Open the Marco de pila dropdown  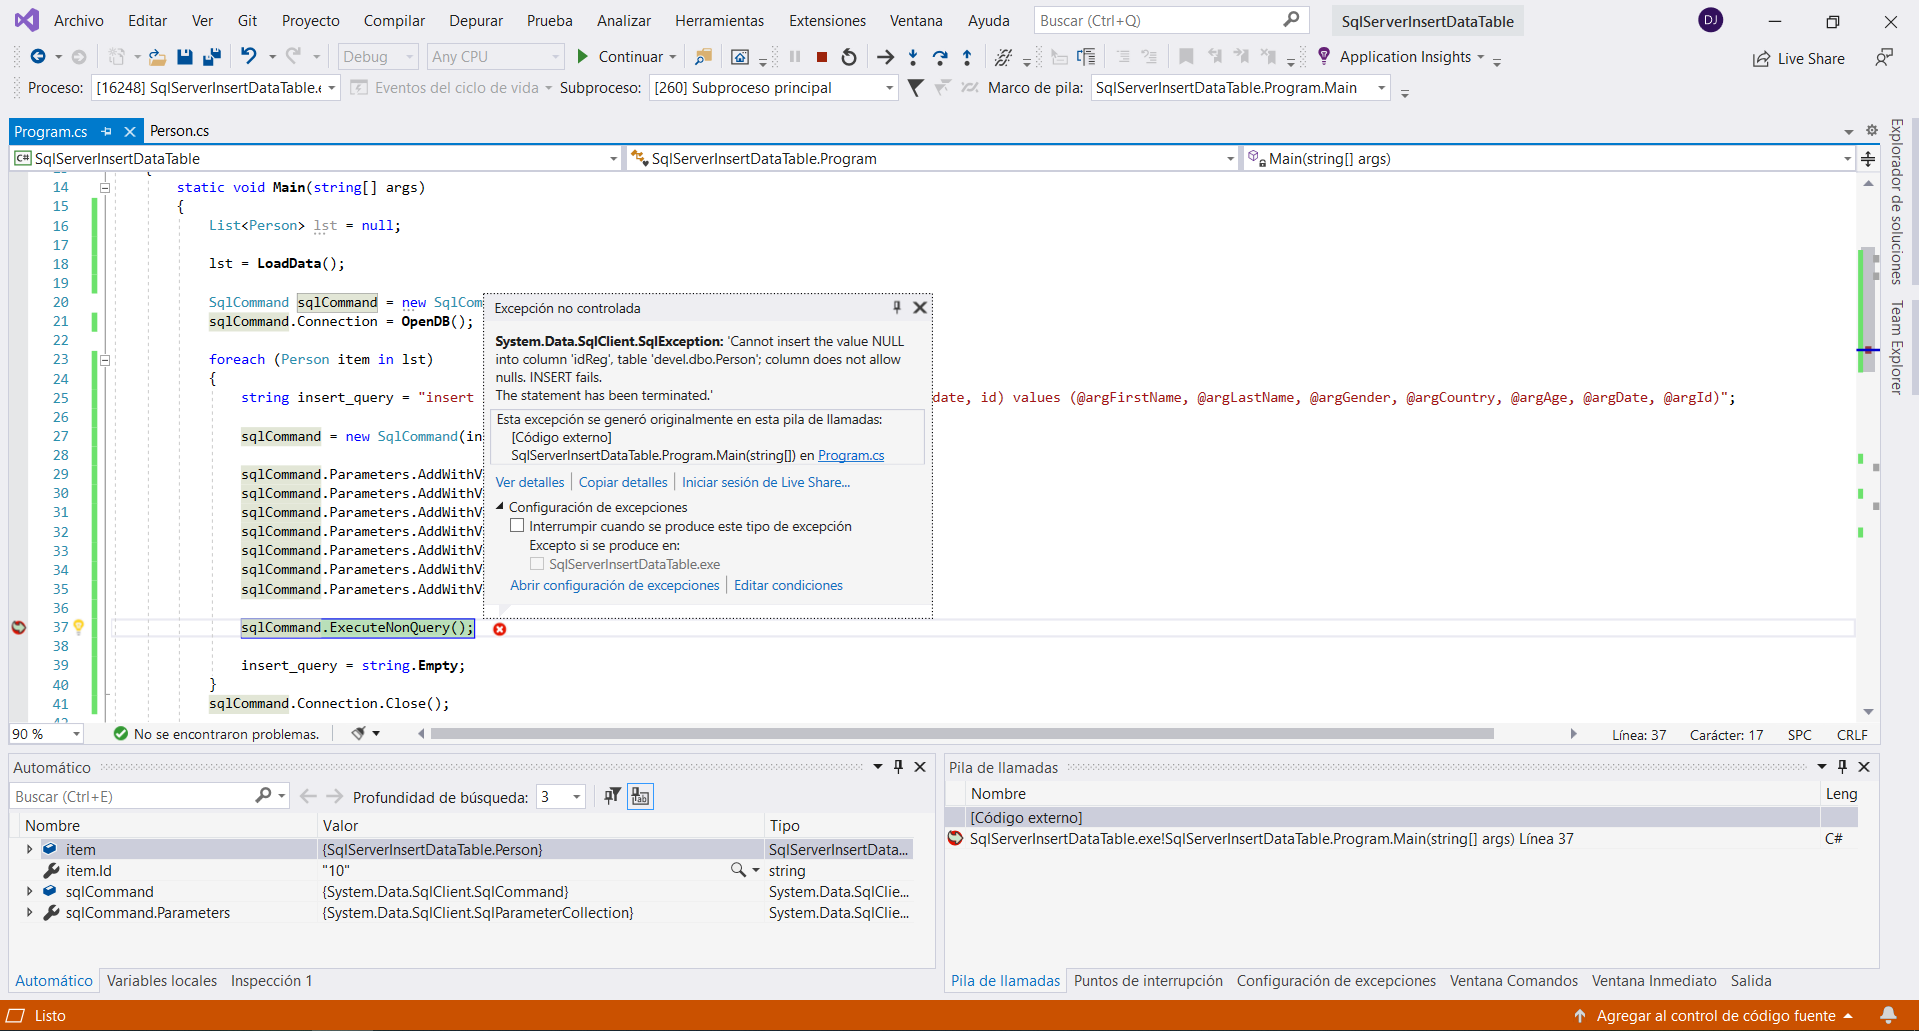1382,88
